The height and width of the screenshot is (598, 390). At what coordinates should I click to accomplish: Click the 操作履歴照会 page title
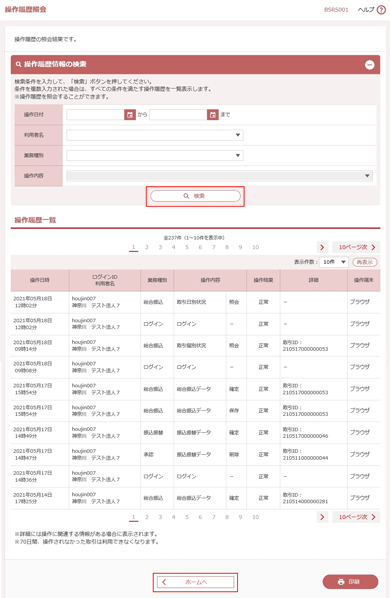pos(26,10)
